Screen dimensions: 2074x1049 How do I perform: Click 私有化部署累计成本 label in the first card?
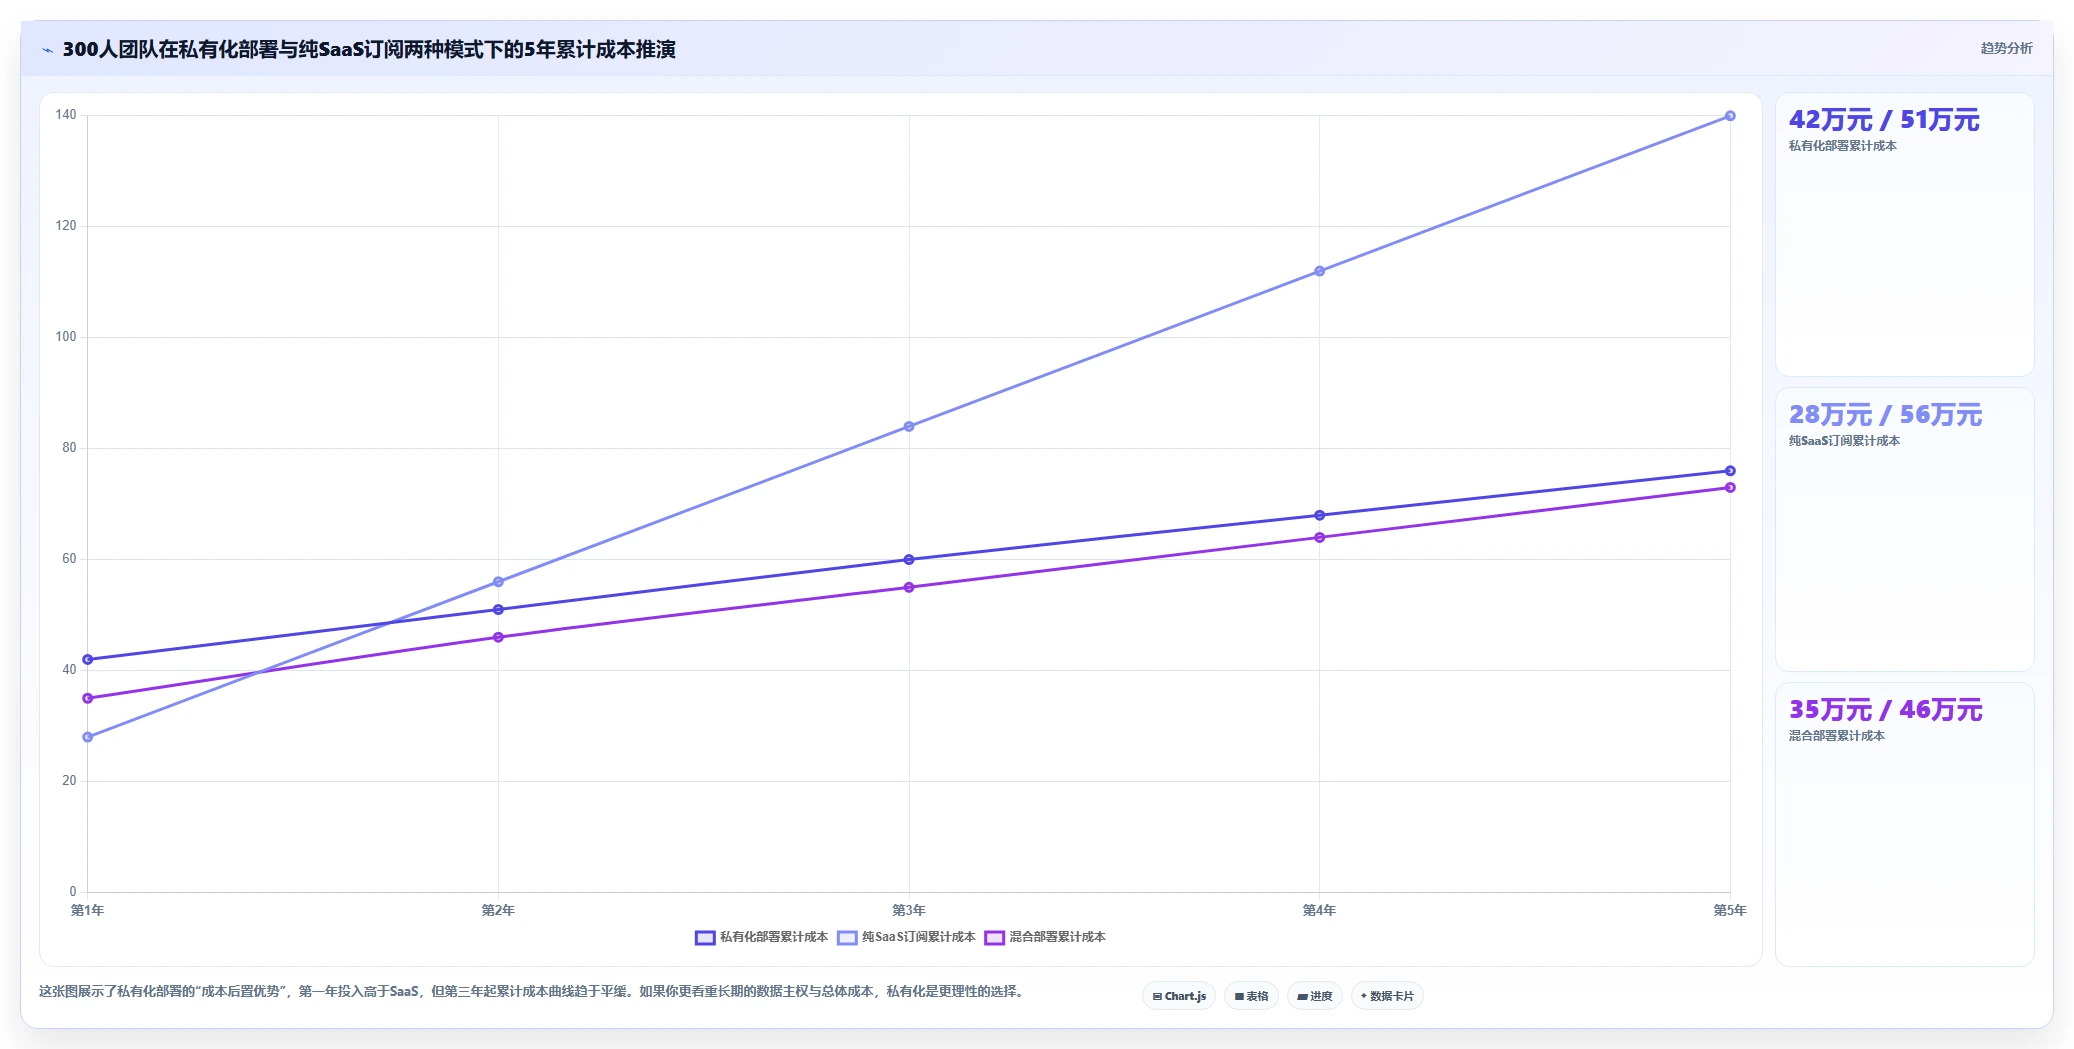tap(1842, 146)
